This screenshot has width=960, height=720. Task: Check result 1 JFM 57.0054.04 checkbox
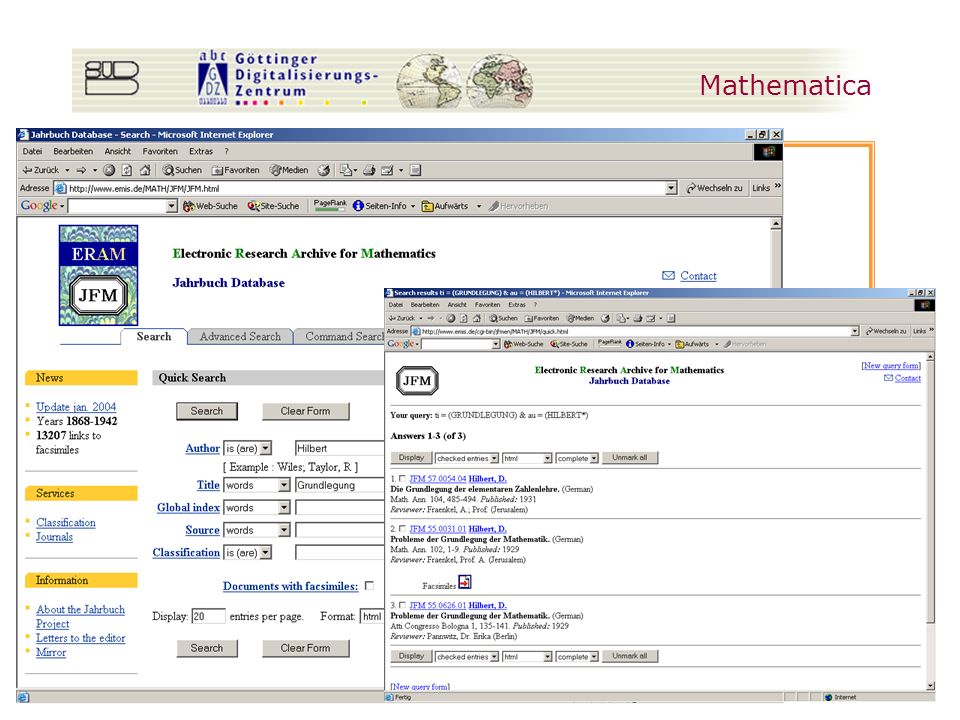[x=402, y=478]
